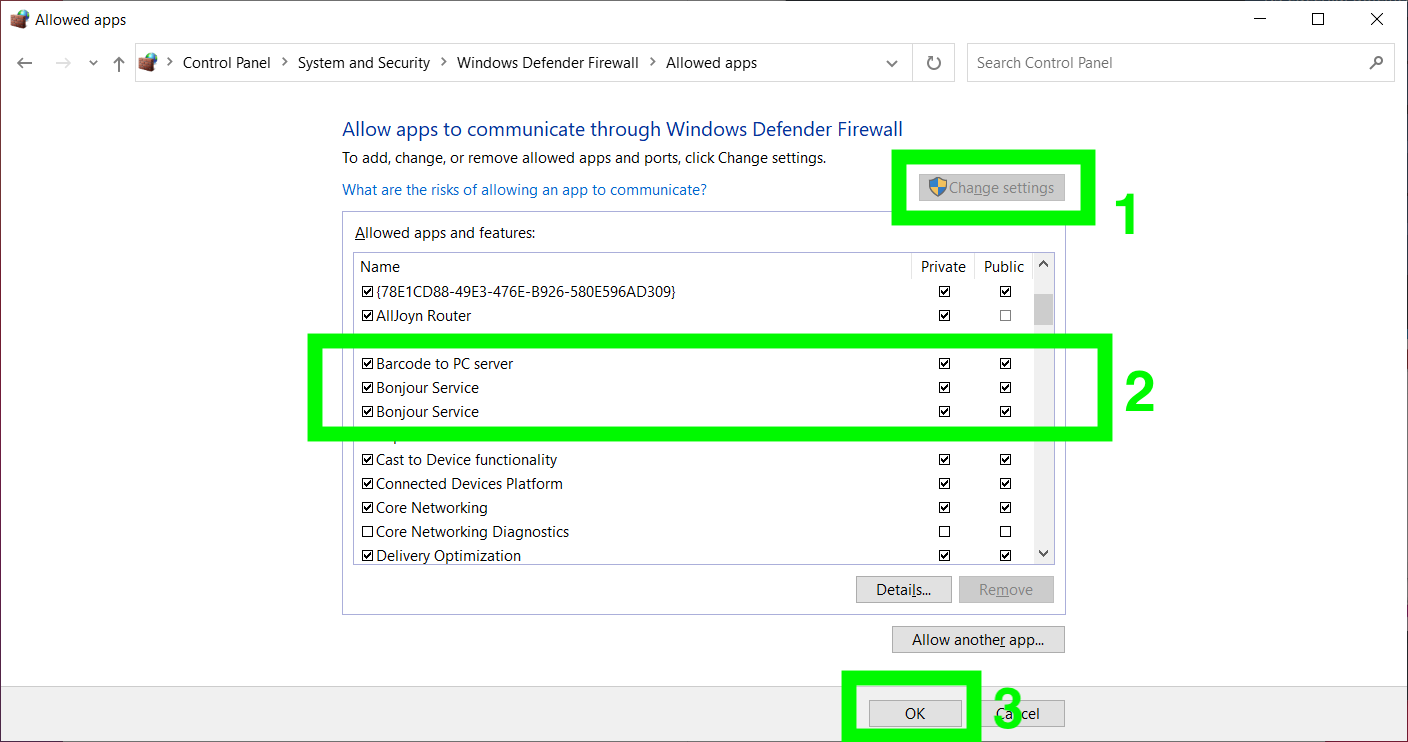Toggle the Core Networking Diagnostics checkbox
The image size is (1408, 742).
[367, 532]
